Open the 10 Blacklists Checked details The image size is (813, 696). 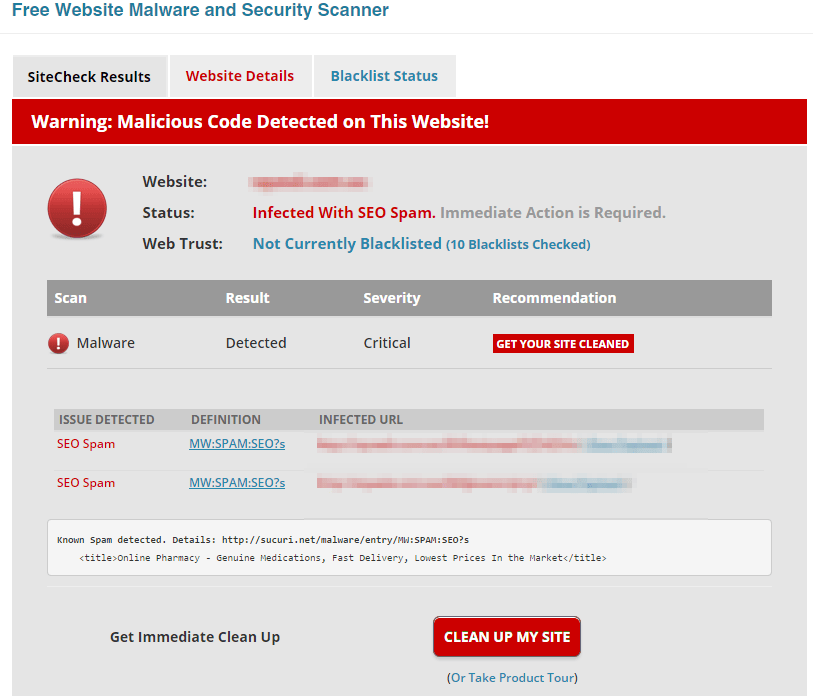518,243
